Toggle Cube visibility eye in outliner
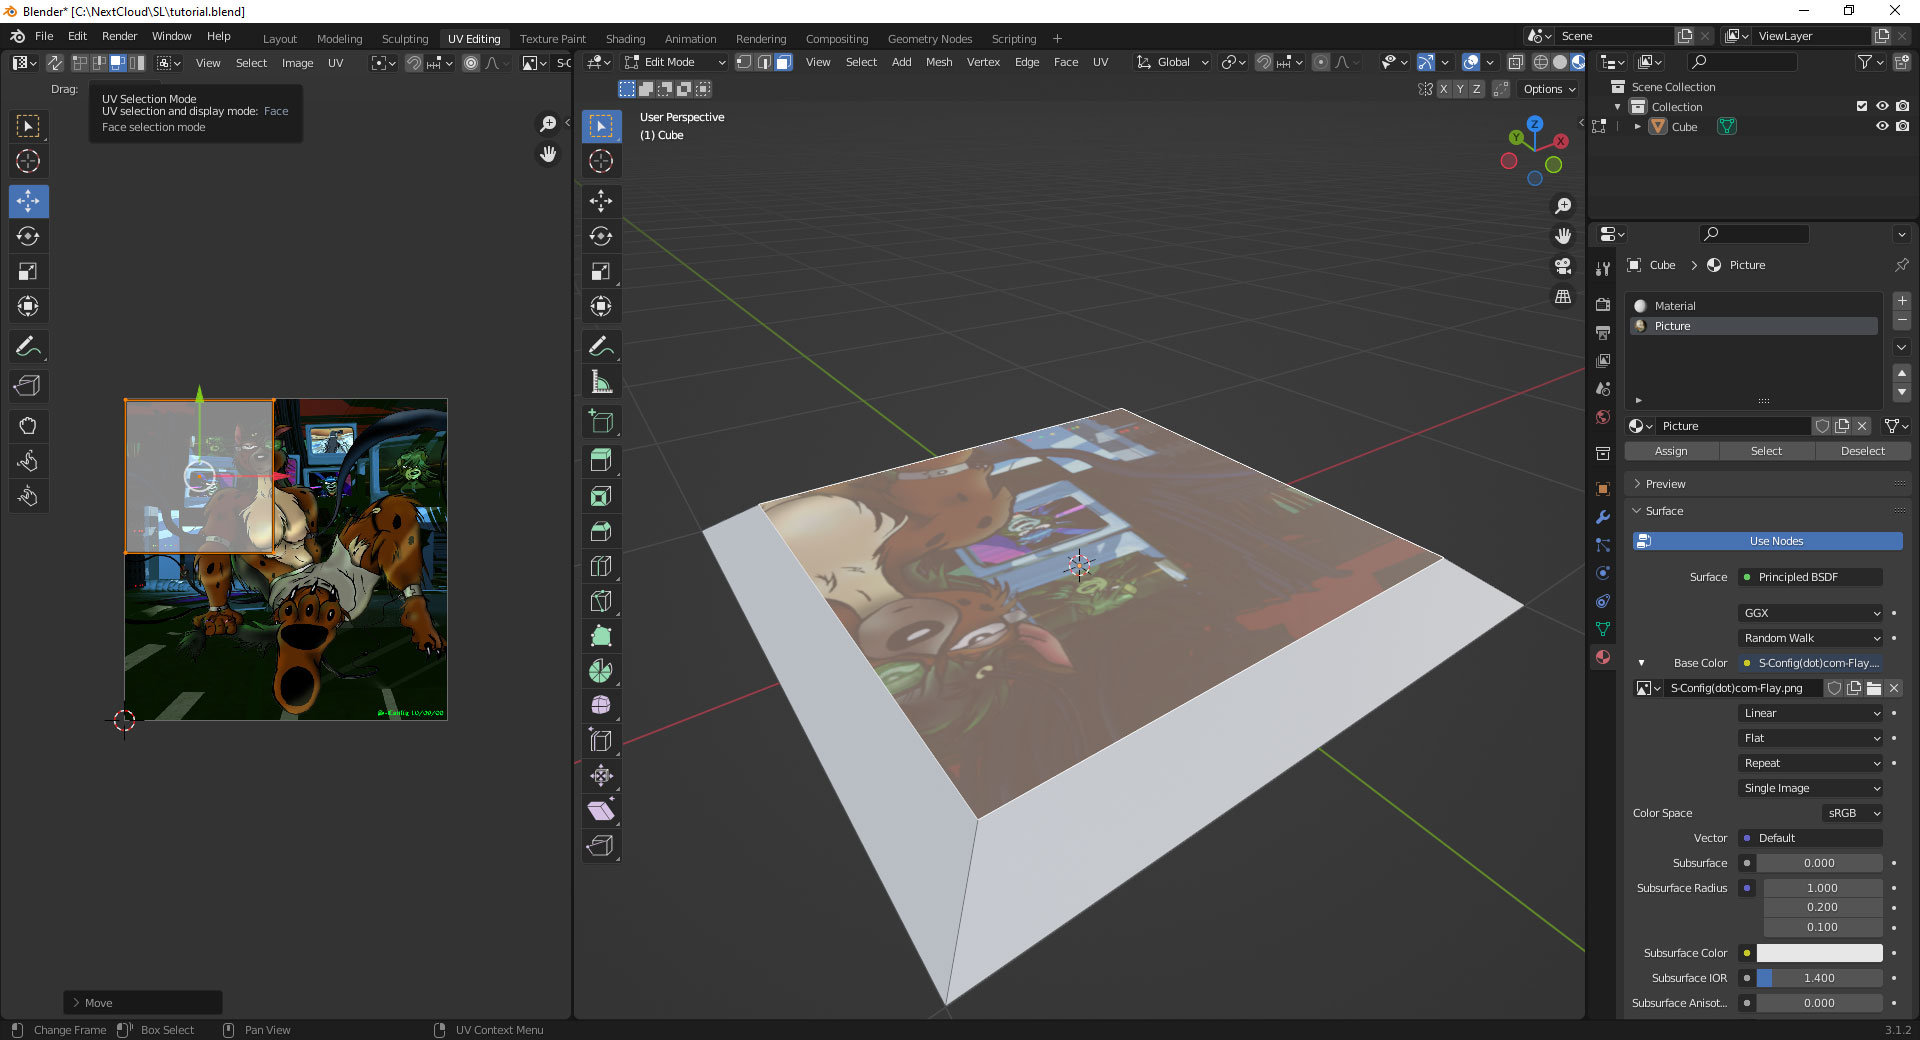The height and width of the screenshot is (1040, 1920). point(1882,126)
